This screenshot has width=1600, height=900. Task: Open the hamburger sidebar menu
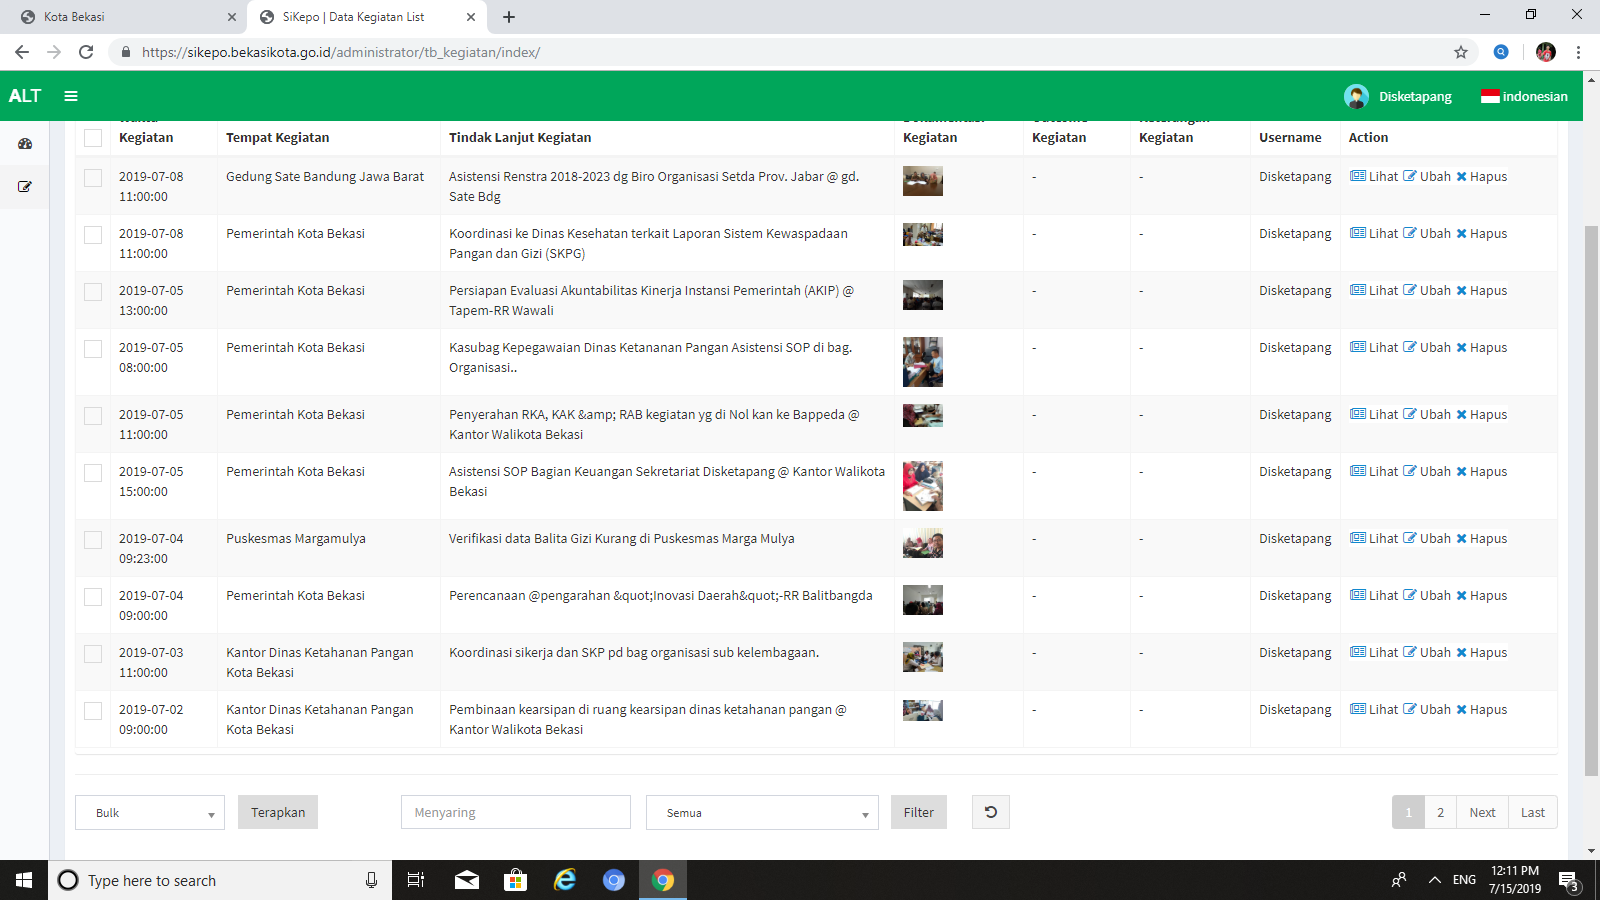[x=71, y=96]
